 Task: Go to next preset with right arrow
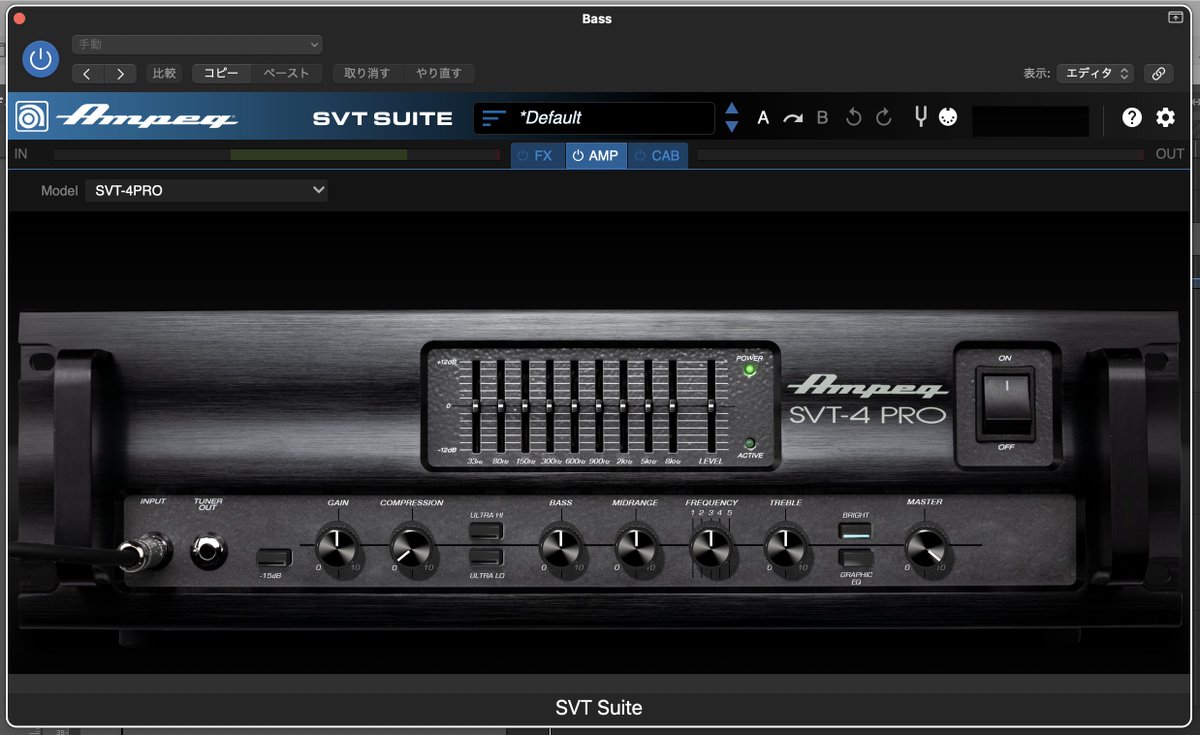pos(121,73)
